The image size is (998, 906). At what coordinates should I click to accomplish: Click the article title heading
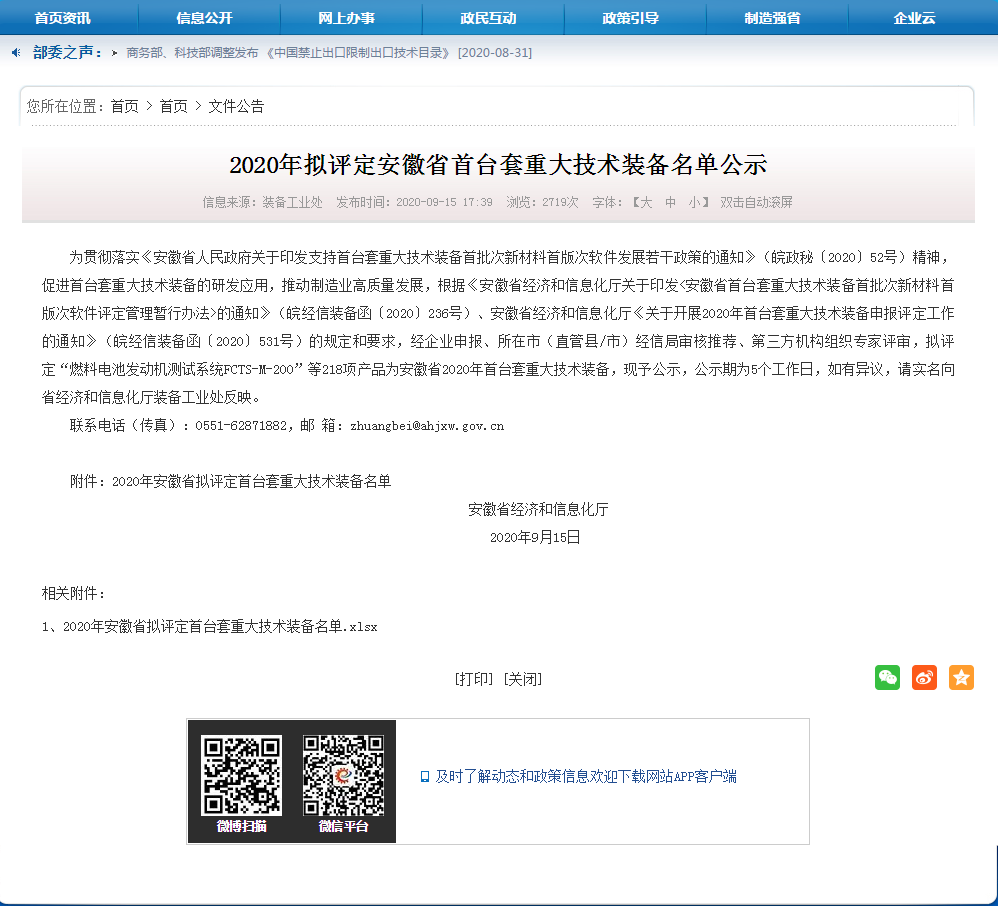(x=498, y=165)
